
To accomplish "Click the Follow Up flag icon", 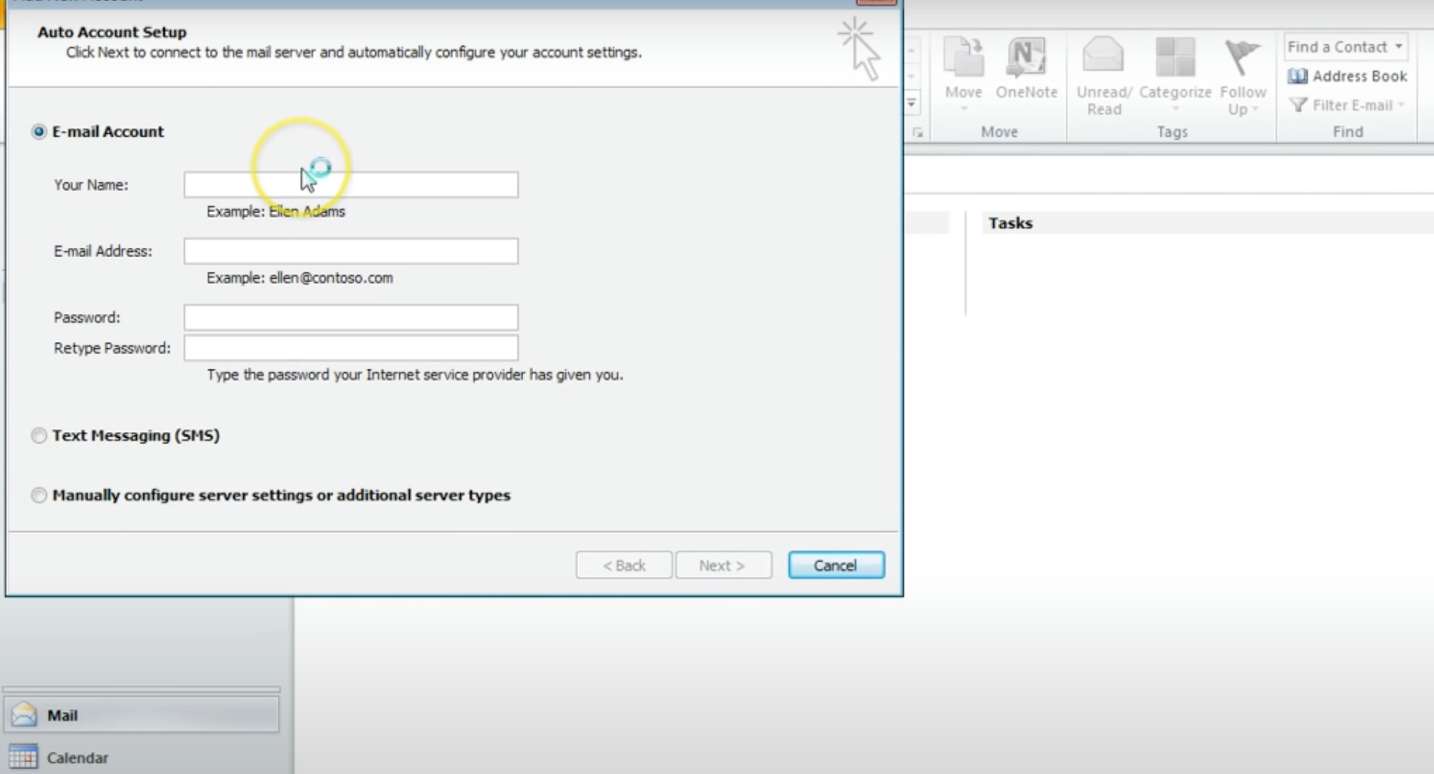I will pyautogui.click(x=1242, y=57).
